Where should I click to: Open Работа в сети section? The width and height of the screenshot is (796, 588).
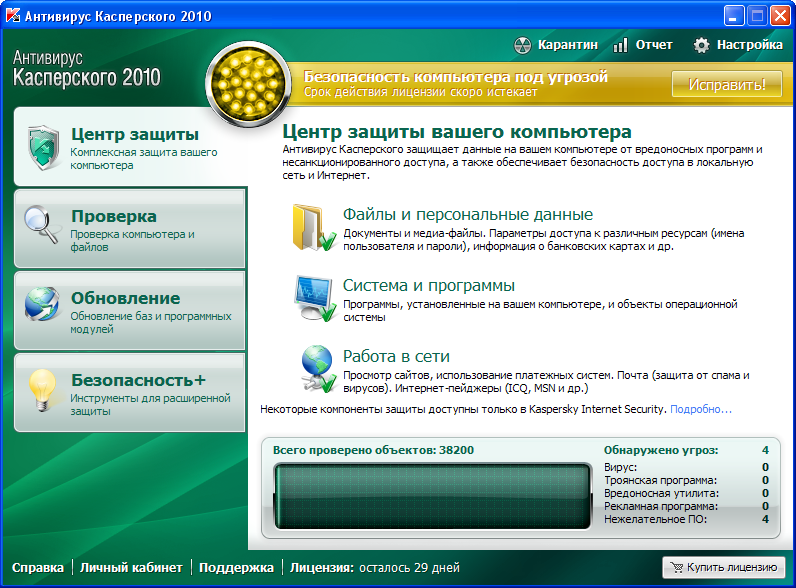[396, 356]
